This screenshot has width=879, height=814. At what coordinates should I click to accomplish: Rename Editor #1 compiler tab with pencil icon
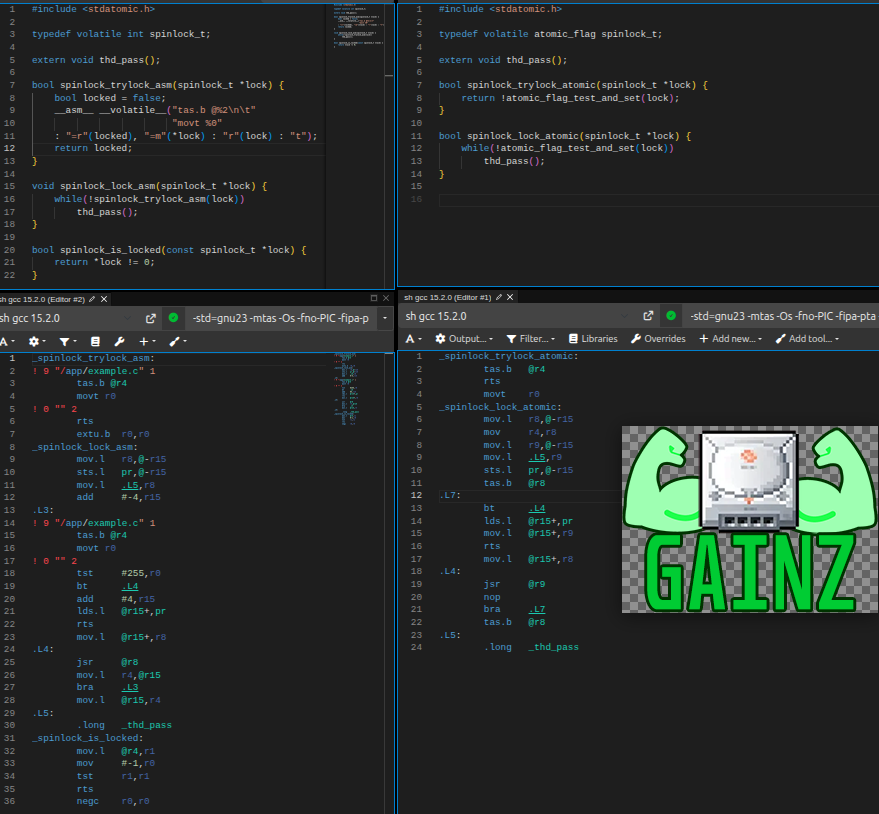pyautogui.click(x=498, y=297)
